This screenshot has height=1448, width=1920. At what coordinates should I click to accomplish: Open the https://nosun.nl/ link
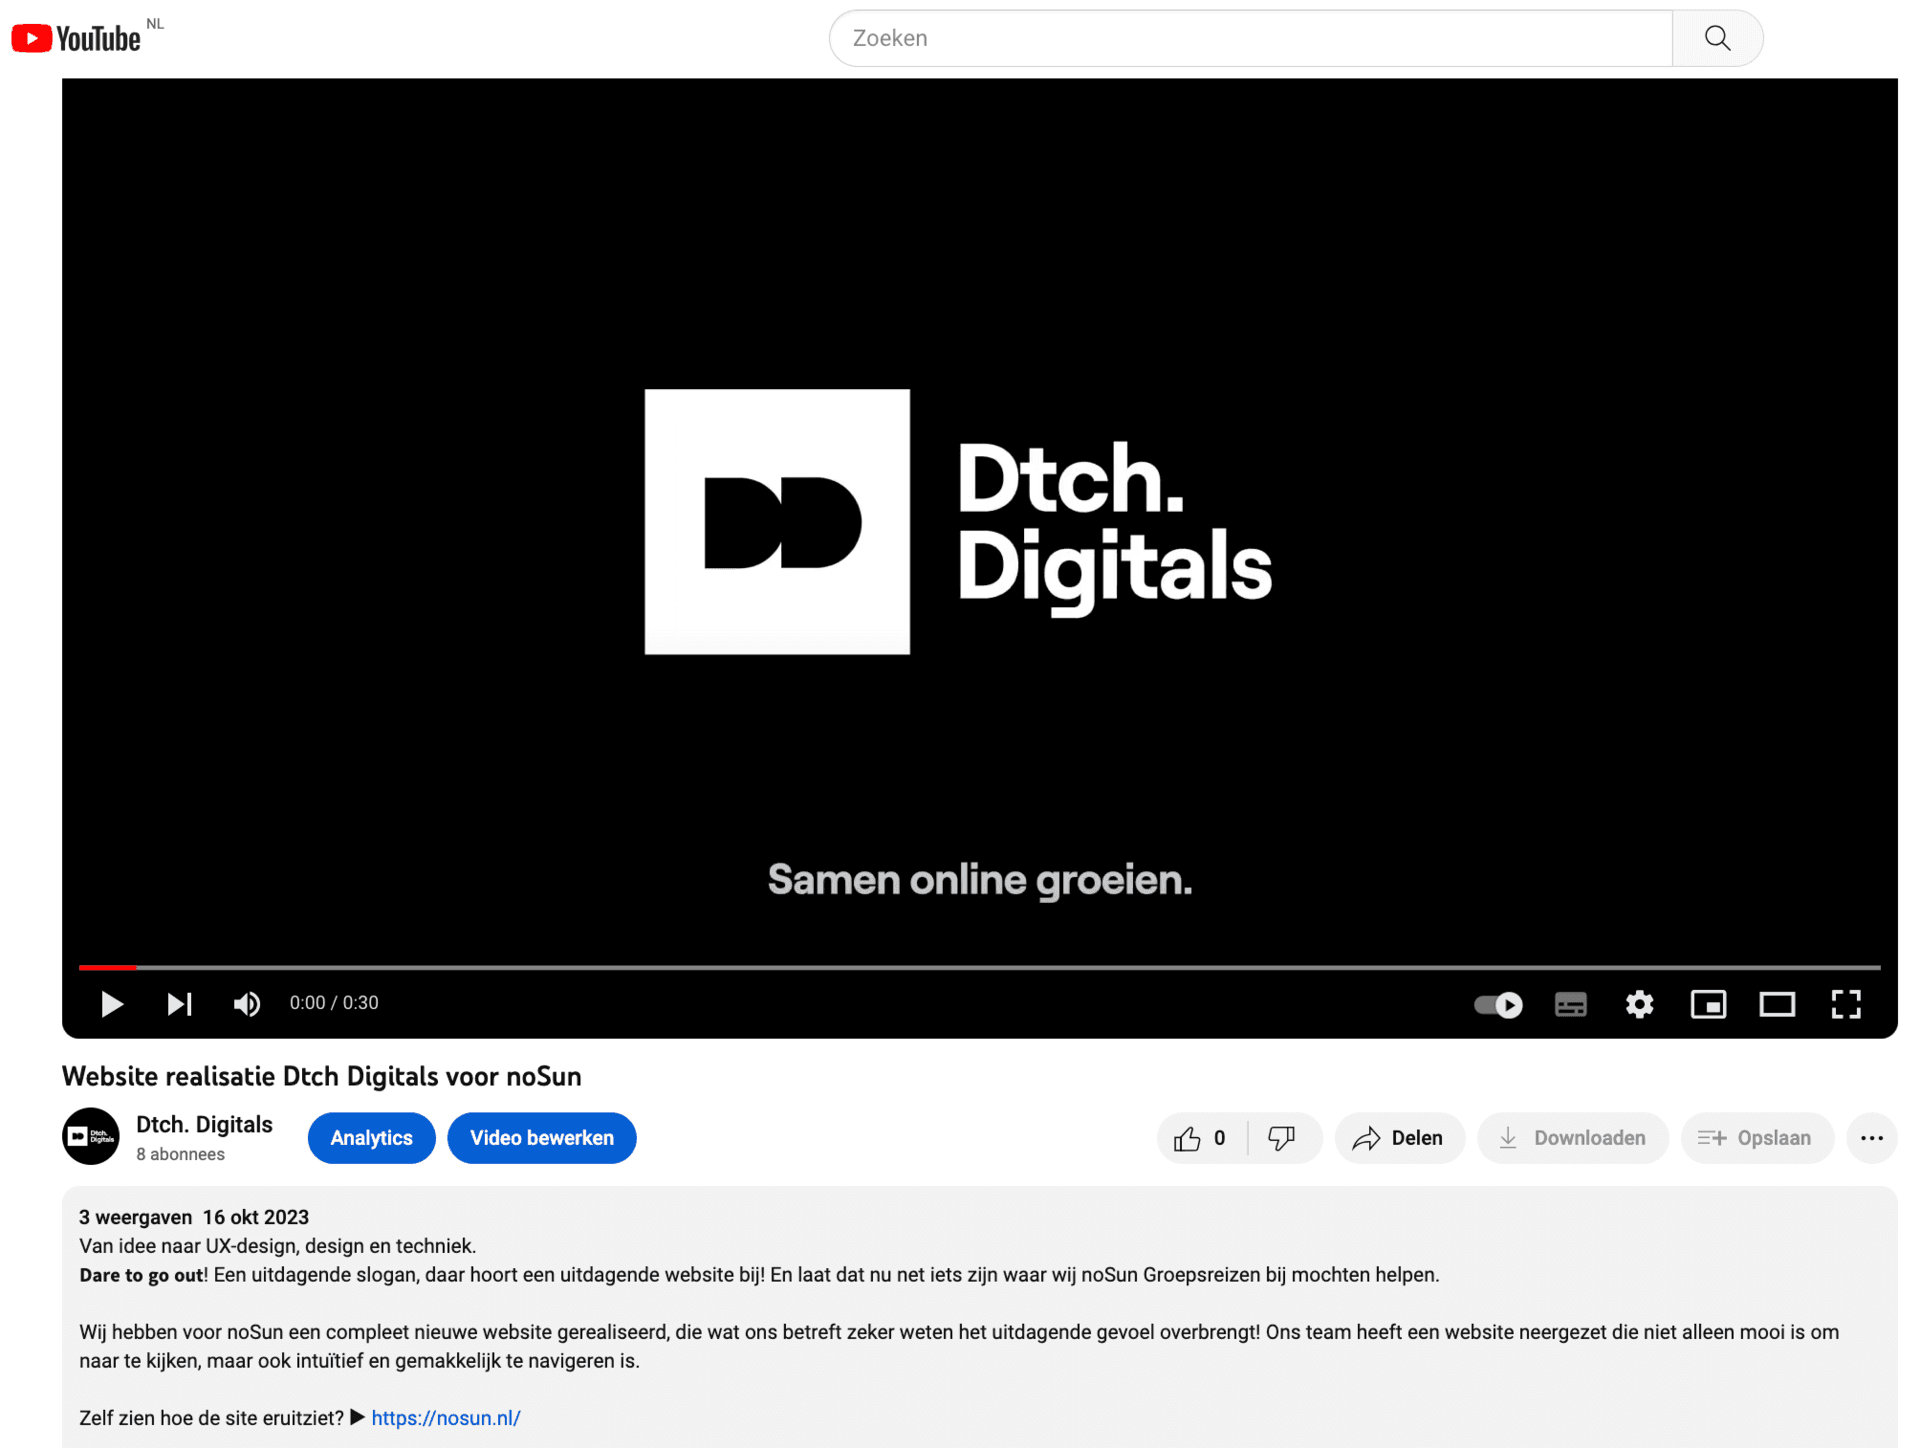(x=446, y=1418)
